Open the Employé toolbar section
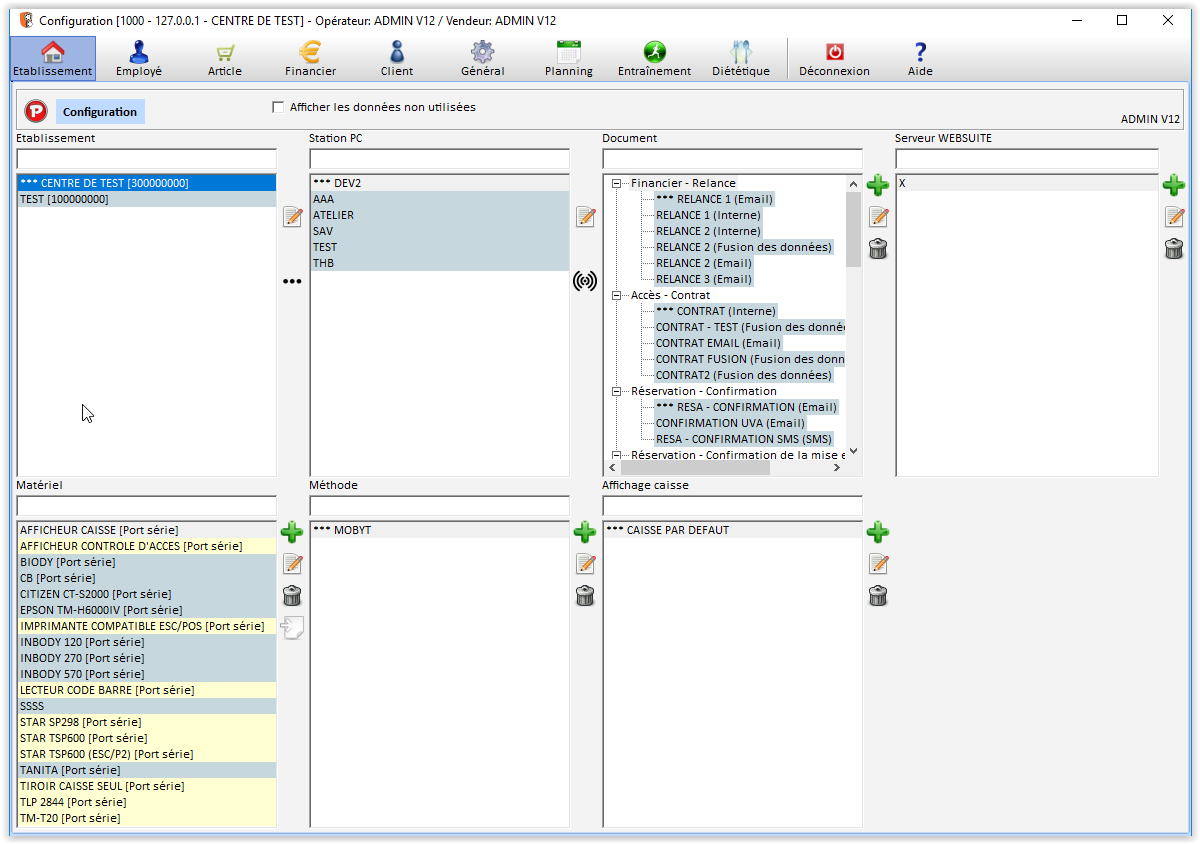Viewport: 1200px width, 844px height. 138,59
